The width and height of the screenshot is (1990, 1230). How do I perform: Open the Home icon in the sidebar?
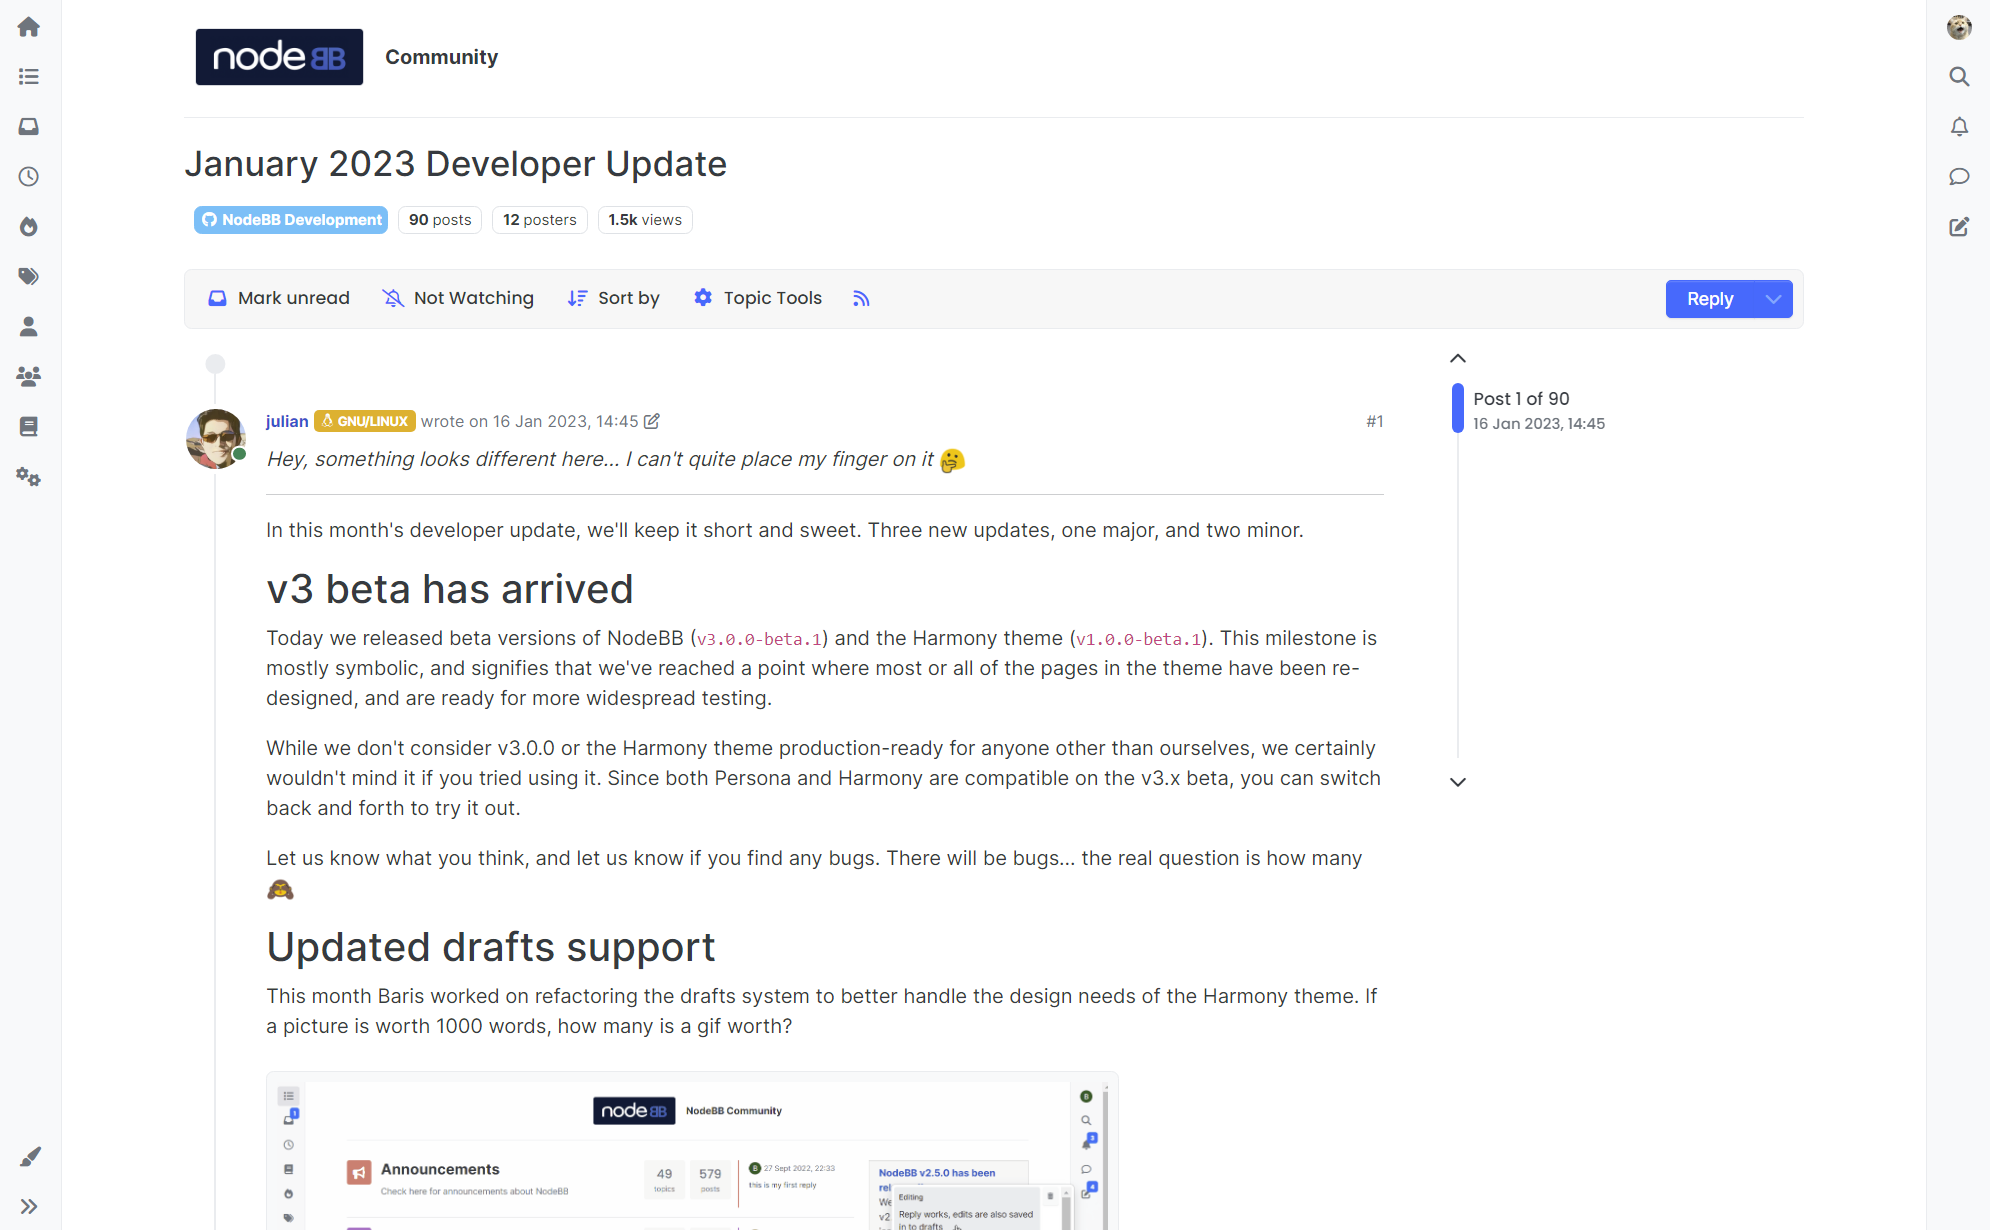coord(29,27)
